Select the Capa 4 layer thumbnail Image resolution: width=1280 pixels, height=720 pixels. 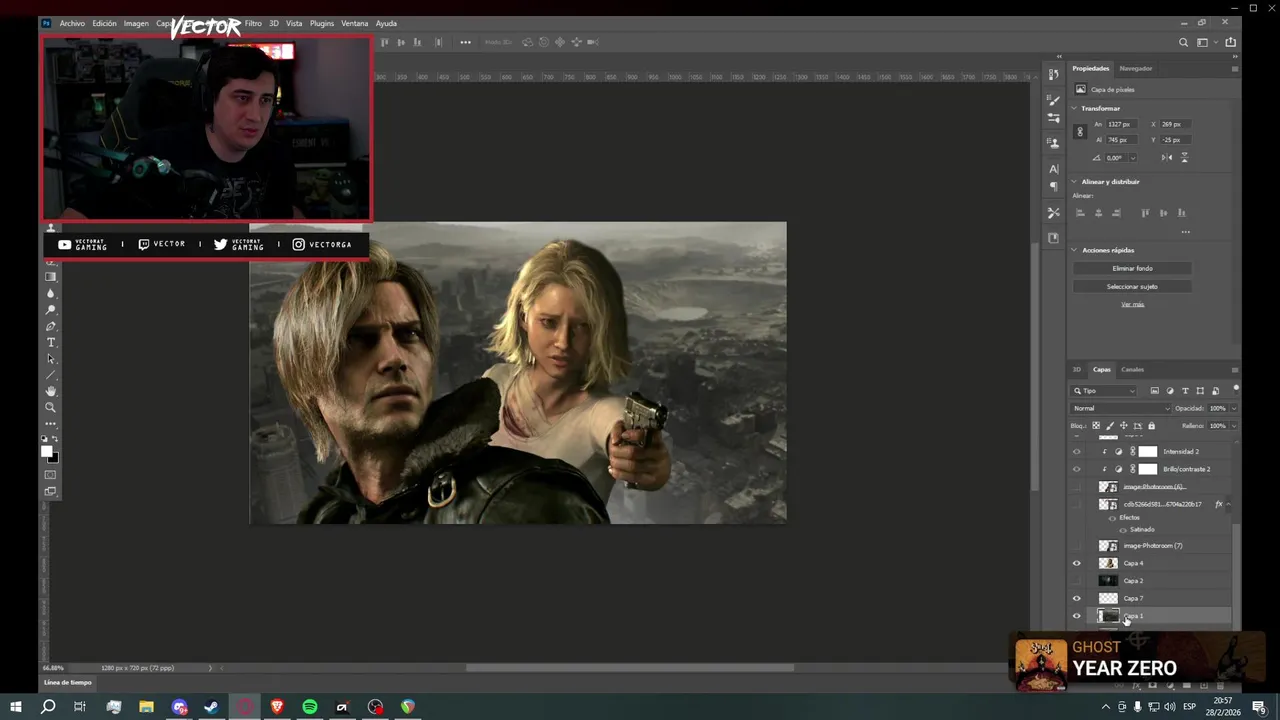1108,563
